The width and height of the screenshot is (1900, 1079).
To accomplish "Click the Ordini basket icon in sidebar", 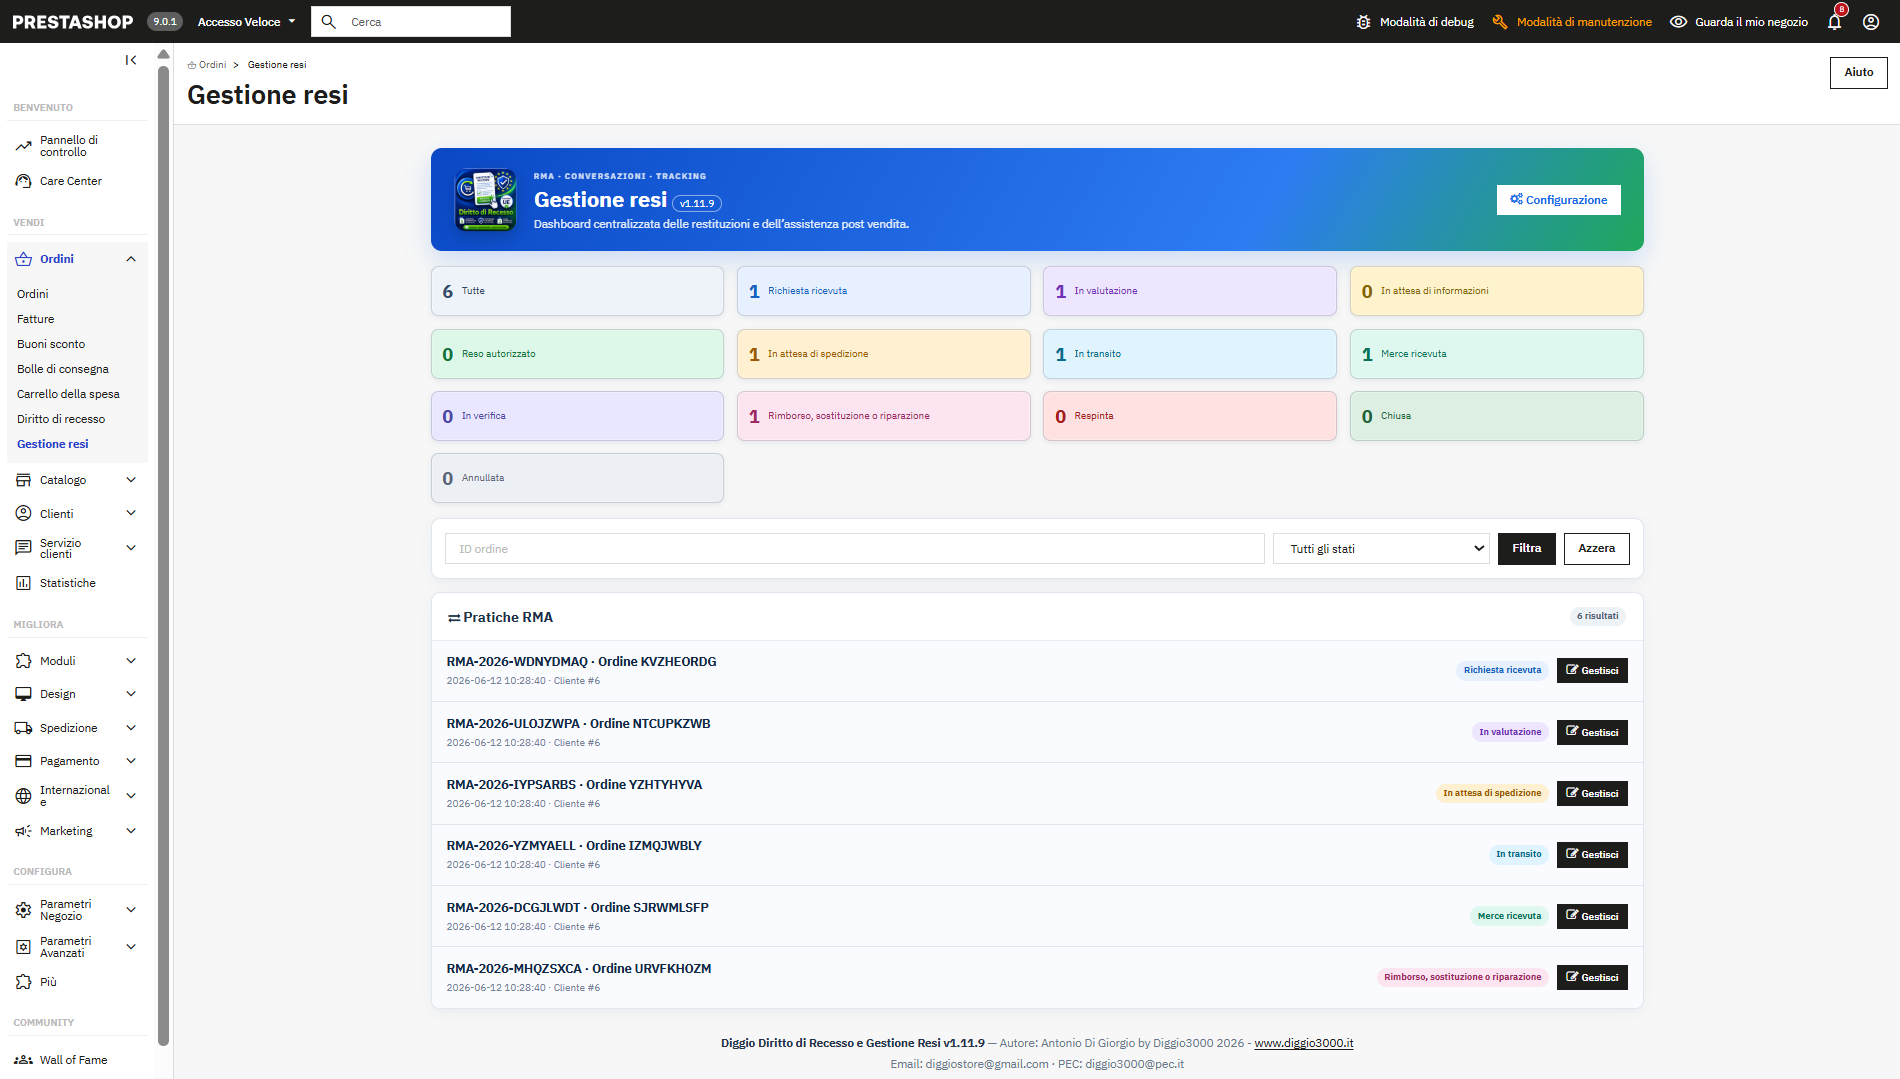I will (x=24, y=259).
